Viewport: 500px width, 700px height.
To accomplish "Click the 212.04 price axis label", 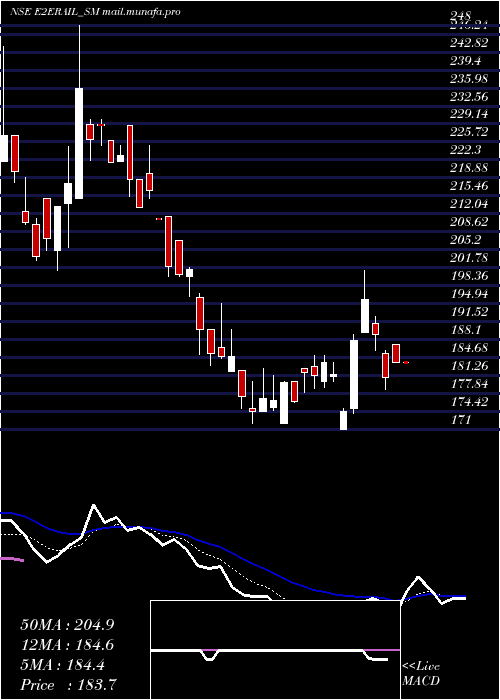I will click(x=467, y=204).
